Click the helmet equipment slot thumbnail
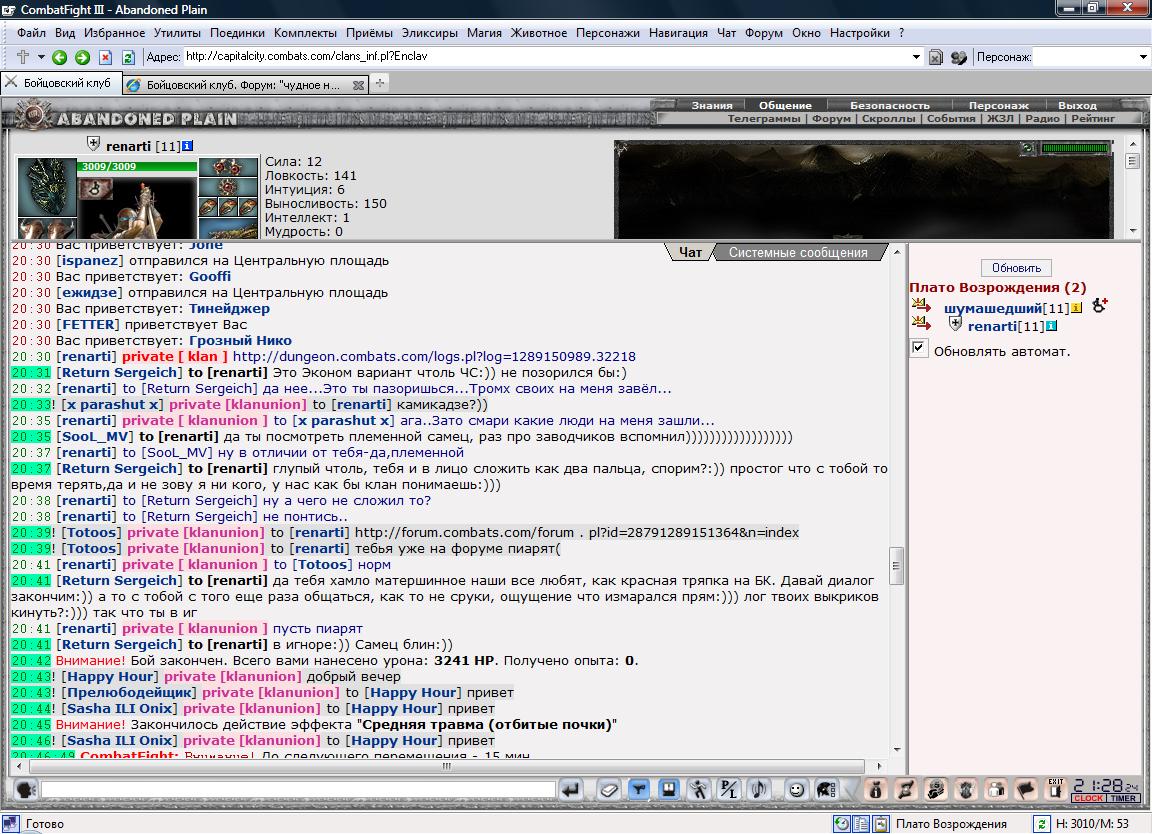Viewport: 1152px width, 834px height. pyautogui.click(x=46, y=187)
